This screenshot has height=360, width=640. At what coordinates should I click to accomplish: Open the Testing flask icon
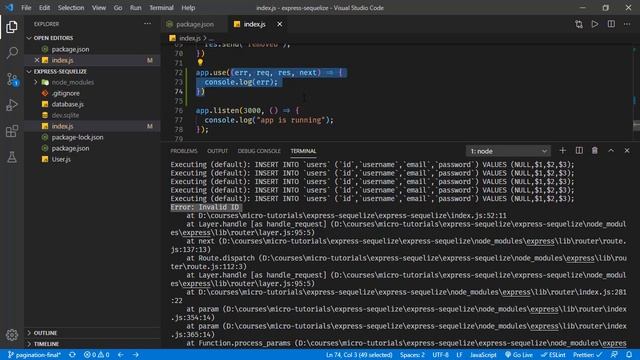tap(12, 157)
